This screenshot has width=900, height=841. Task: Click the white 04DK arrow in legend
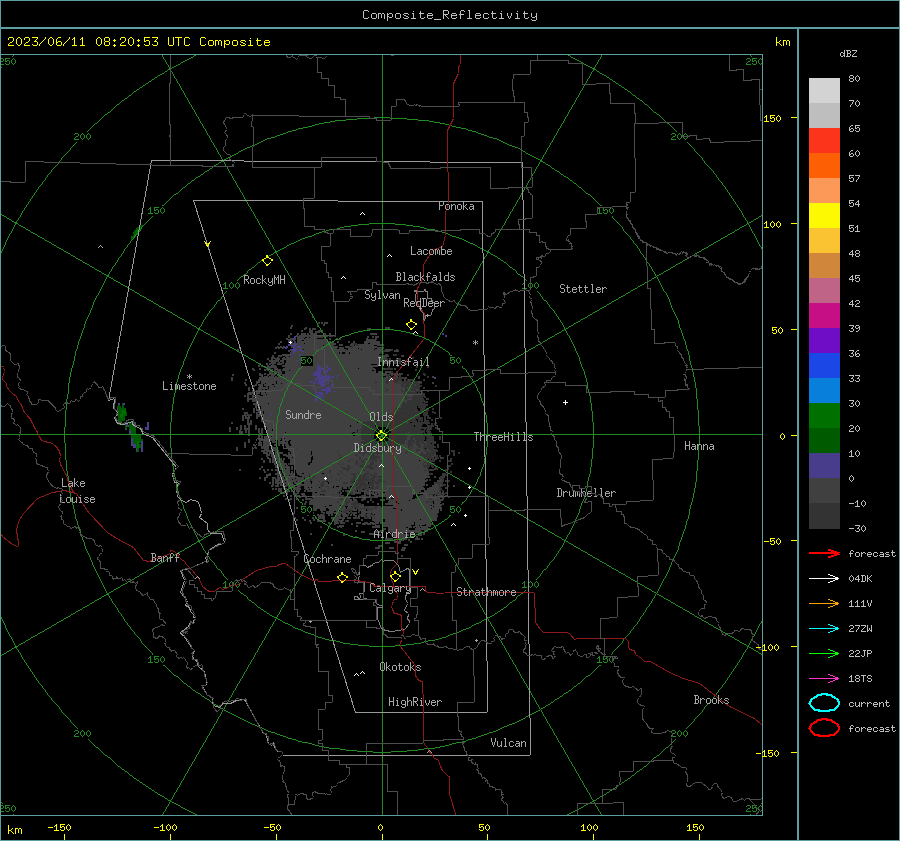point(824,579)
